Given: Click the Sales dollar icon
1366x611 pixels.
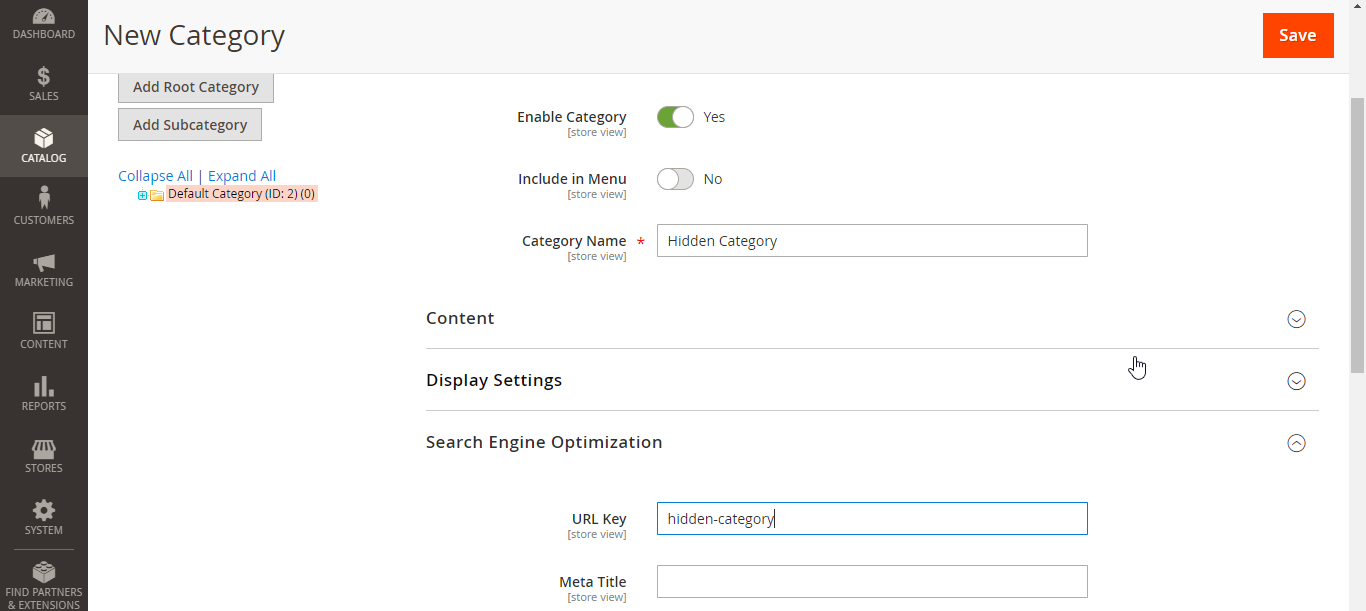Looking at the screenshot, I should tap(44, 77).
